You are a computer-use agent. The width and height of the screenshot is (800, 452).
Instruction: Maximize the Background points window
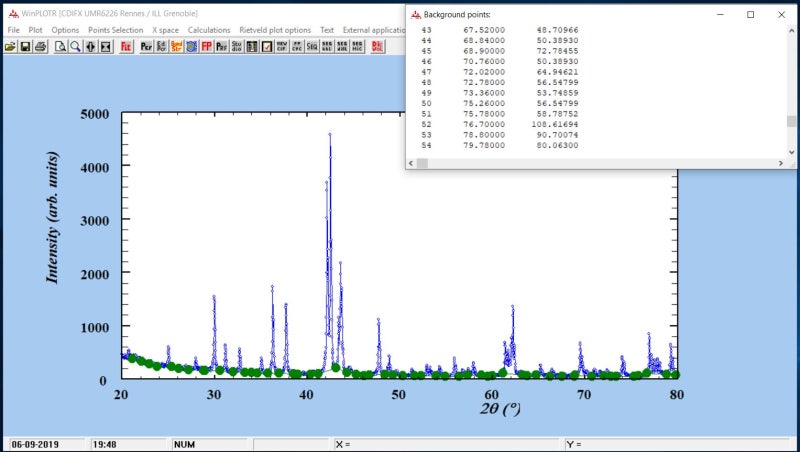tap(751, 14)
